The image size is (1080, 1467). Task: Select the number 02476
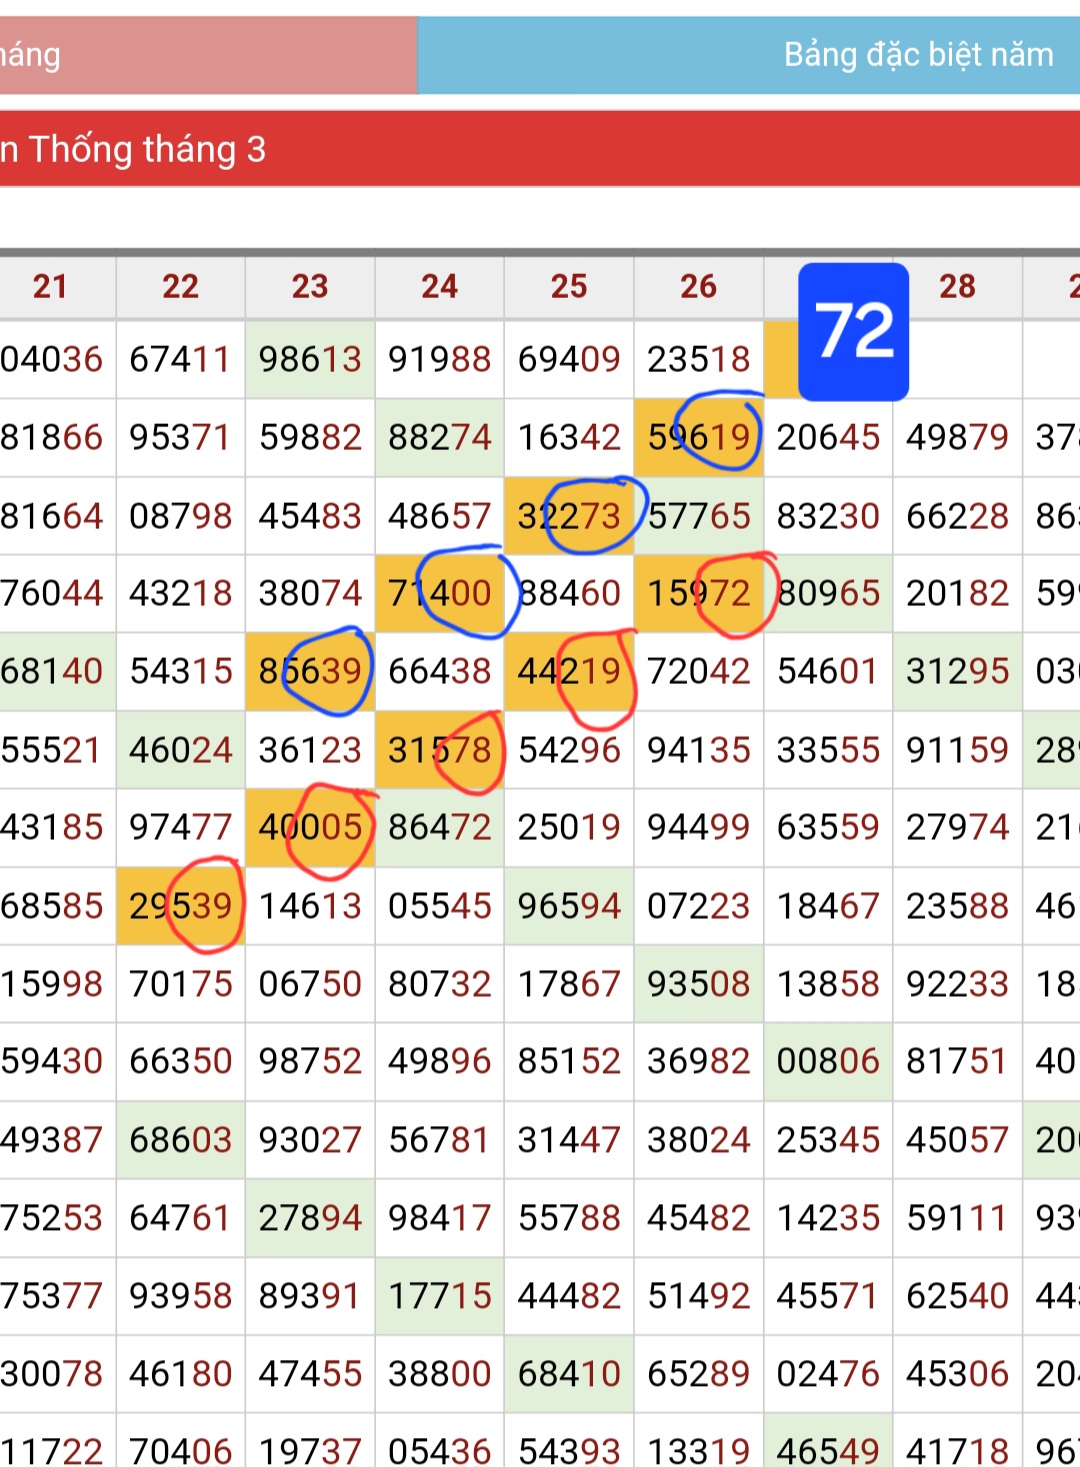coord(828,1374)
